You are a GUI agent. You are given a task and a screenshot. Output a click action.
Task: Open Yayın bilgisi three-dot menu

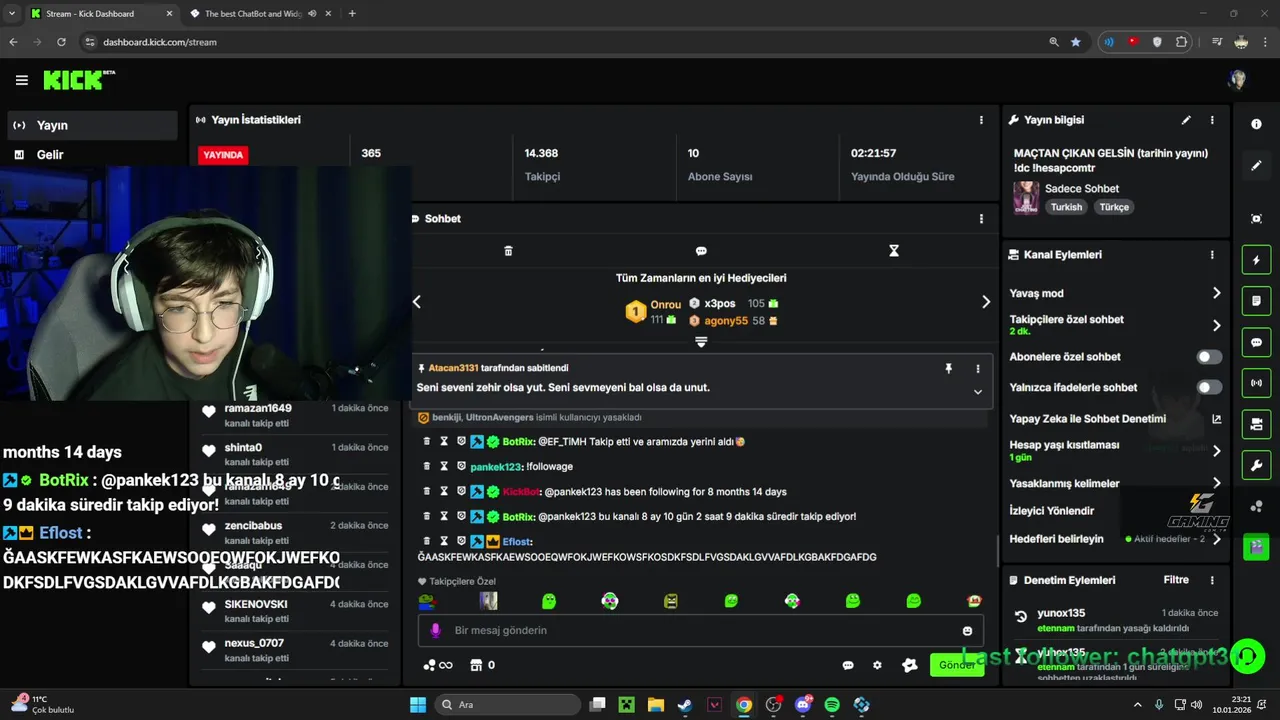coord(1212,120)
